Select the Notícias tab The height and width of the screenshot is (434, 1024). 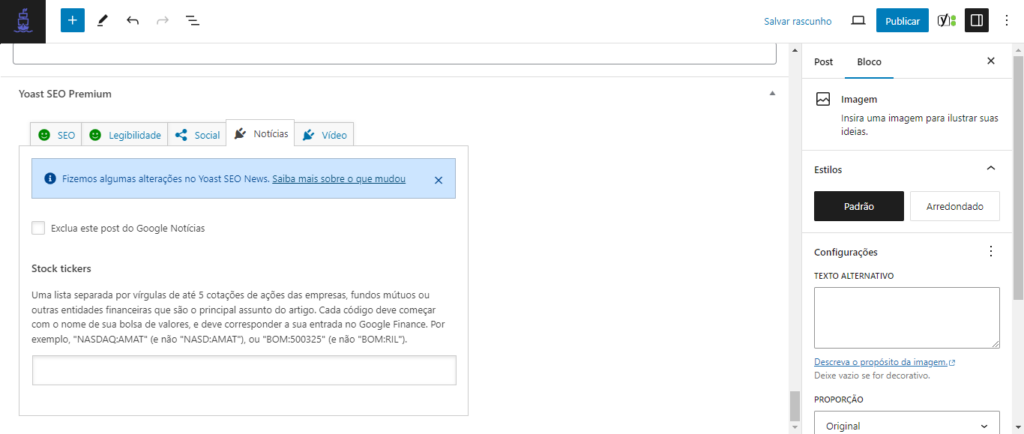(261, 133)
